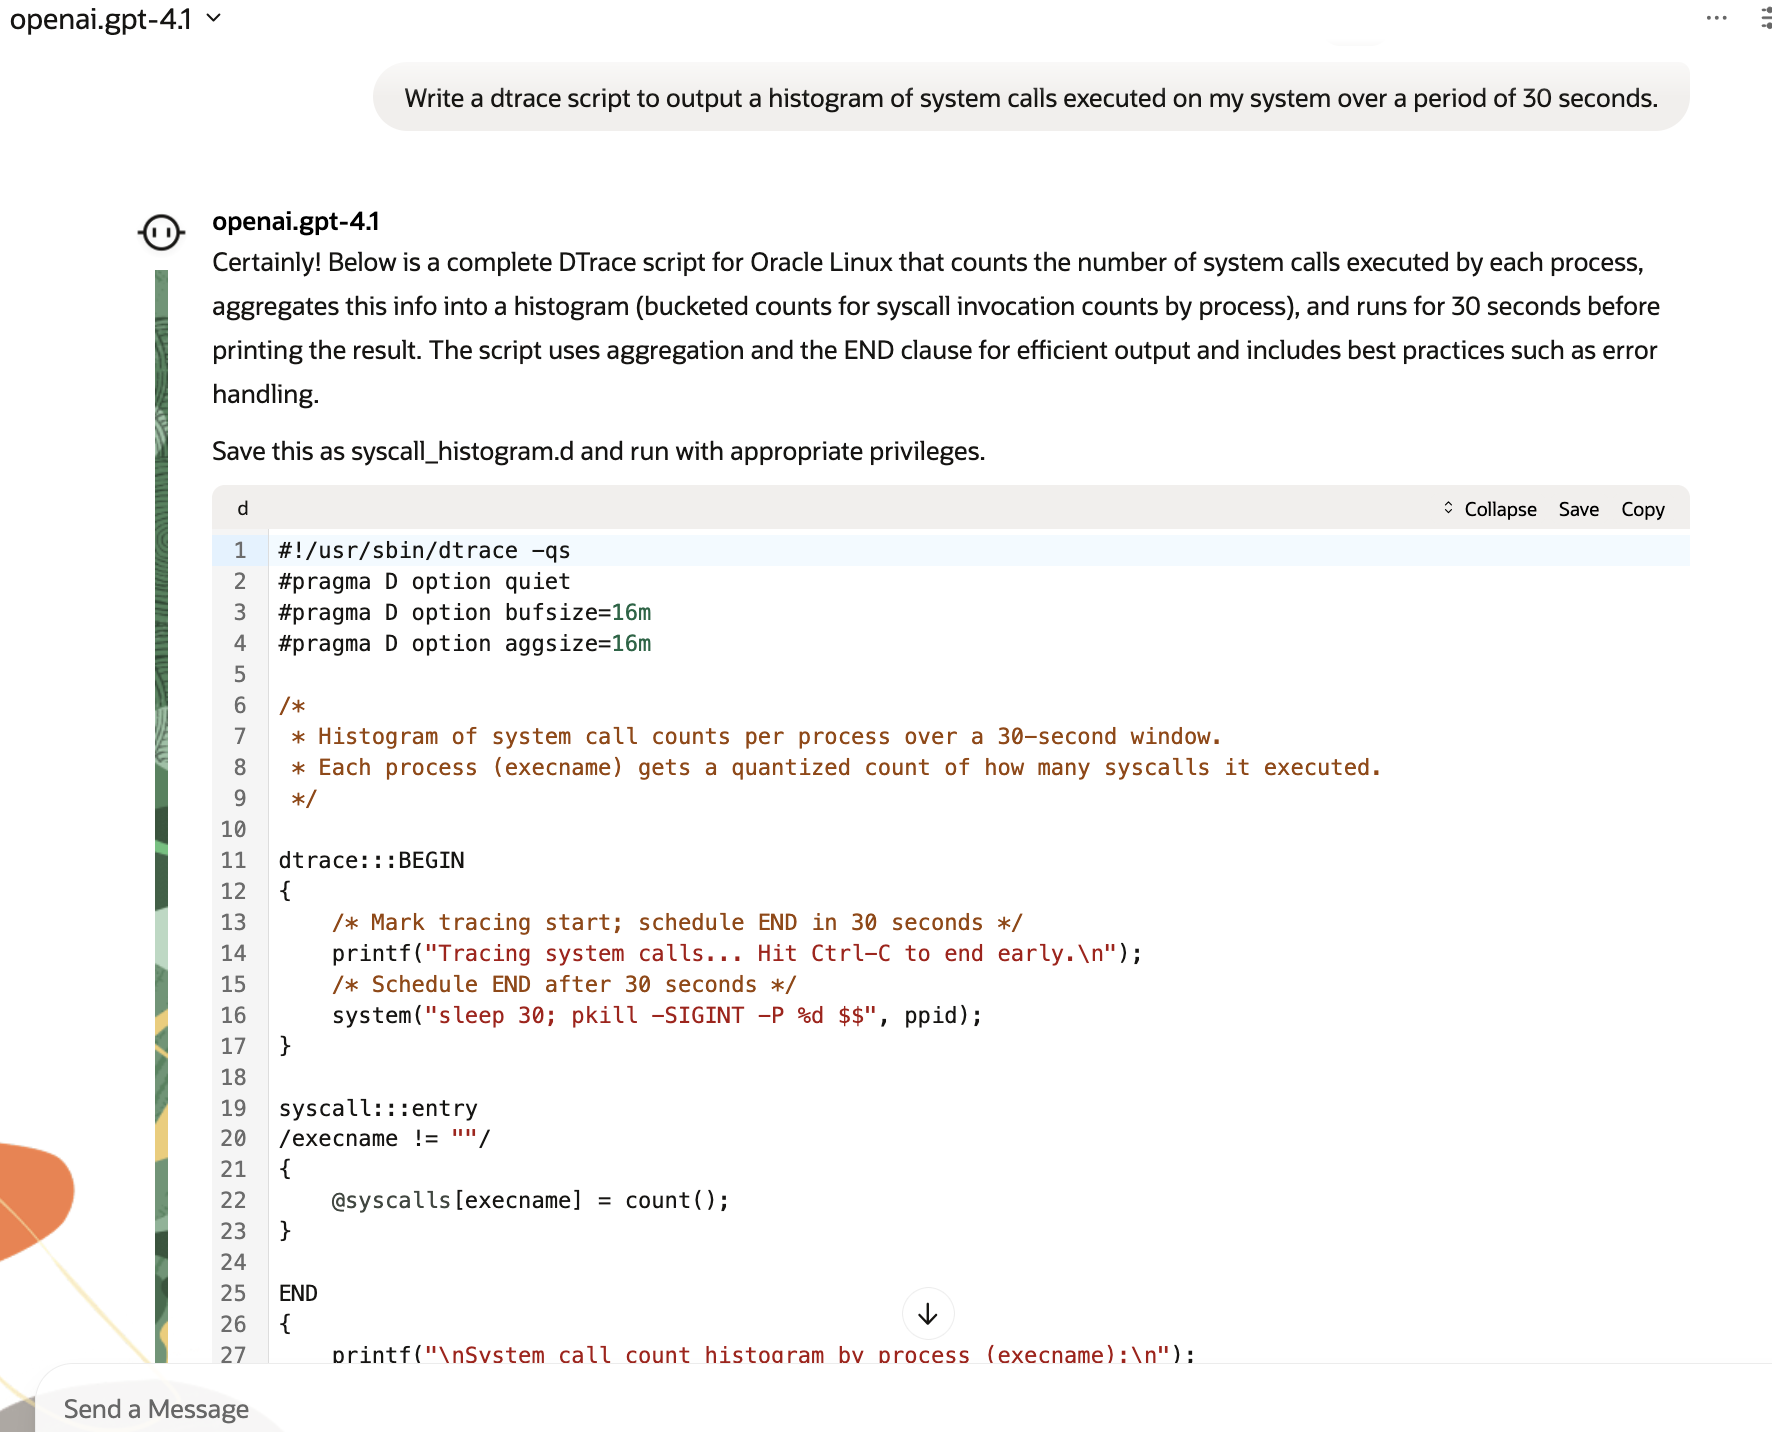
Task: Copy the dtrace script code
Action: coord(1643,509)
